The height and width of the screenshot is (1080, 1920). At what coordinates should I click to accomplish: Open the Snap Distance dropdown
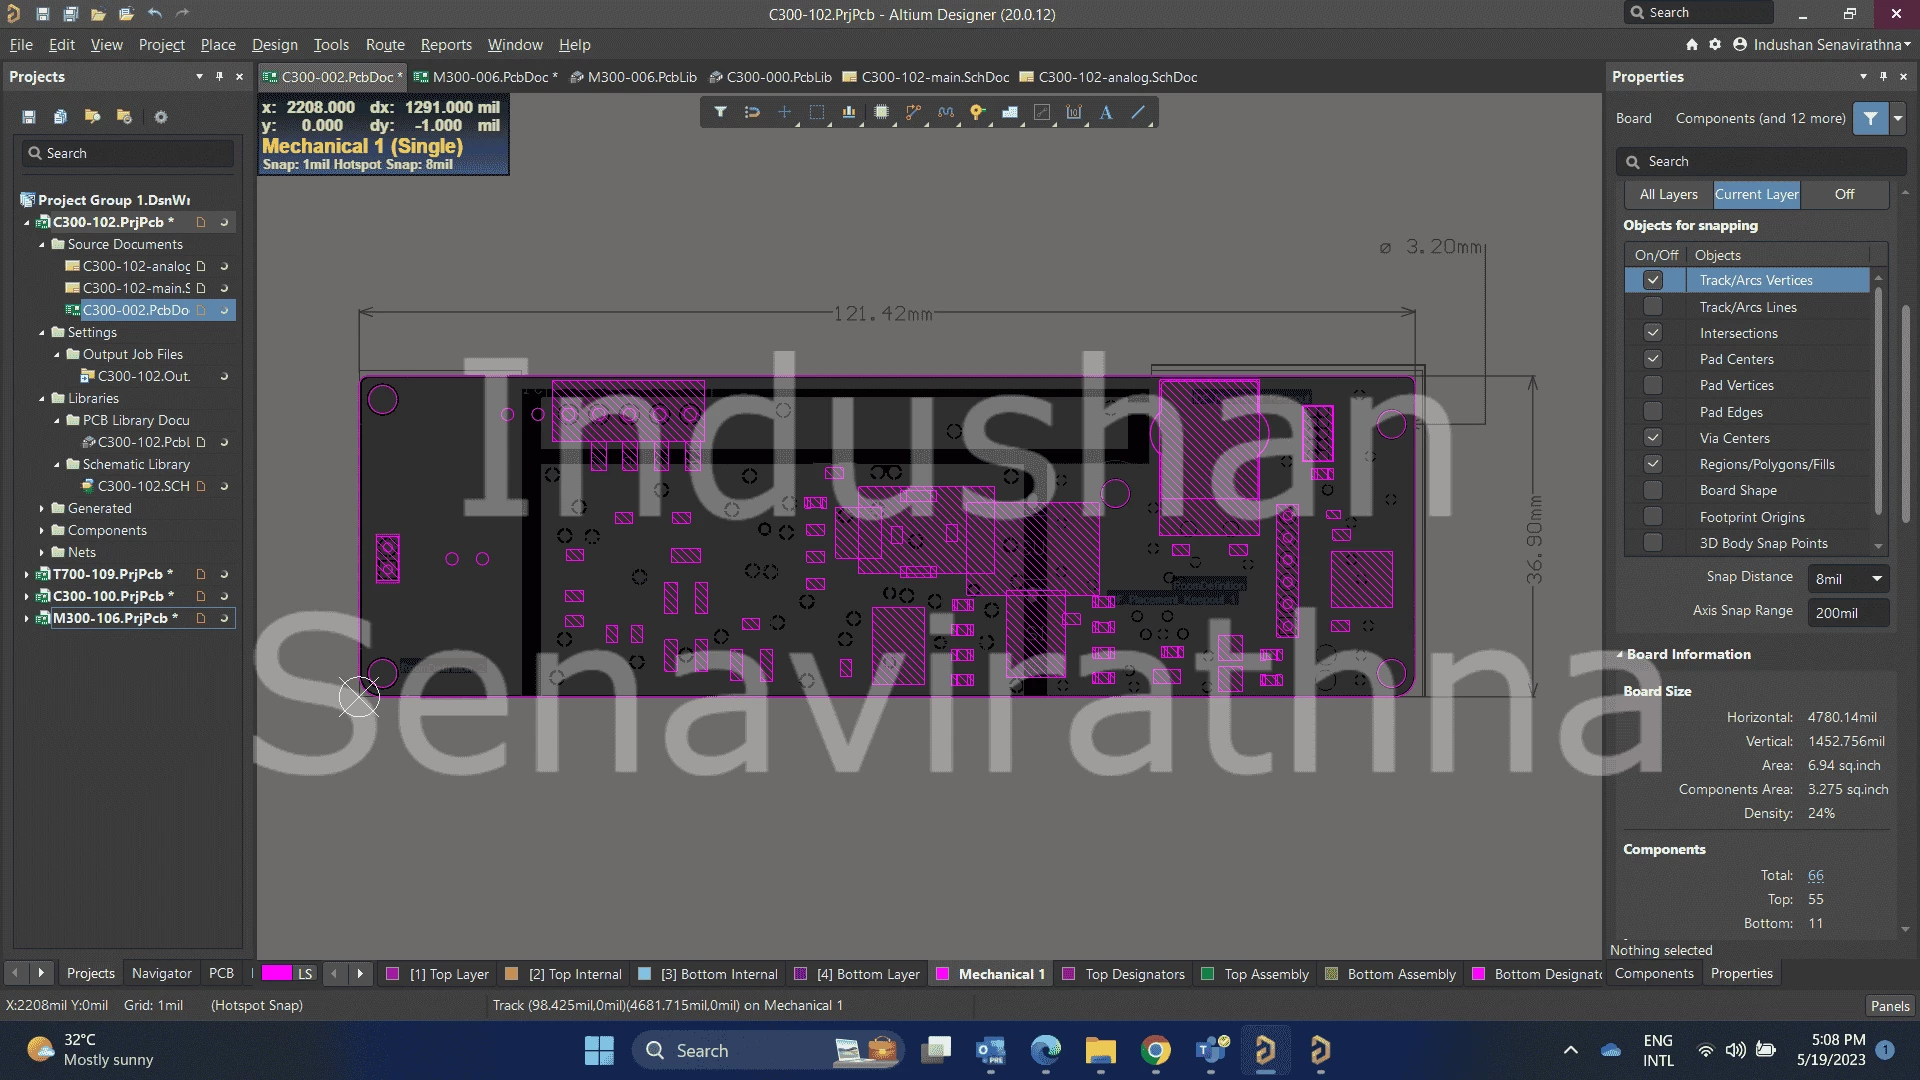[1877, 579]
